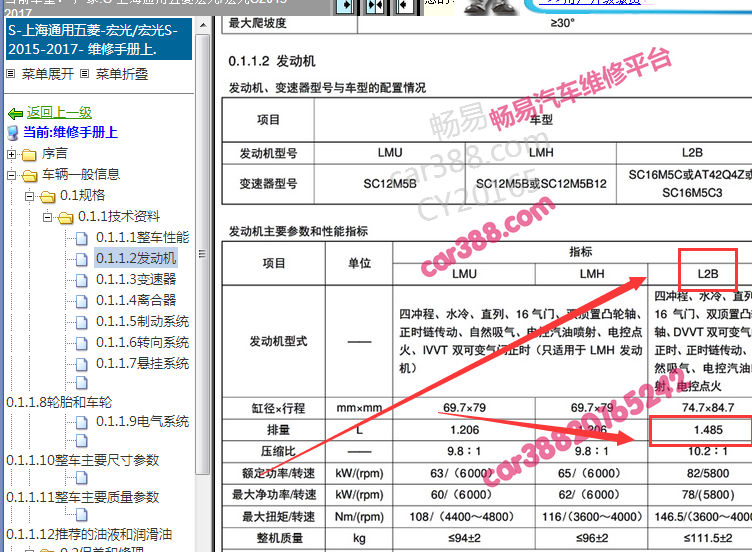This screenshot has width=752, height=552.
Task: Click the 最大爬坡度 row label
Action: click(x=258, y=23)
